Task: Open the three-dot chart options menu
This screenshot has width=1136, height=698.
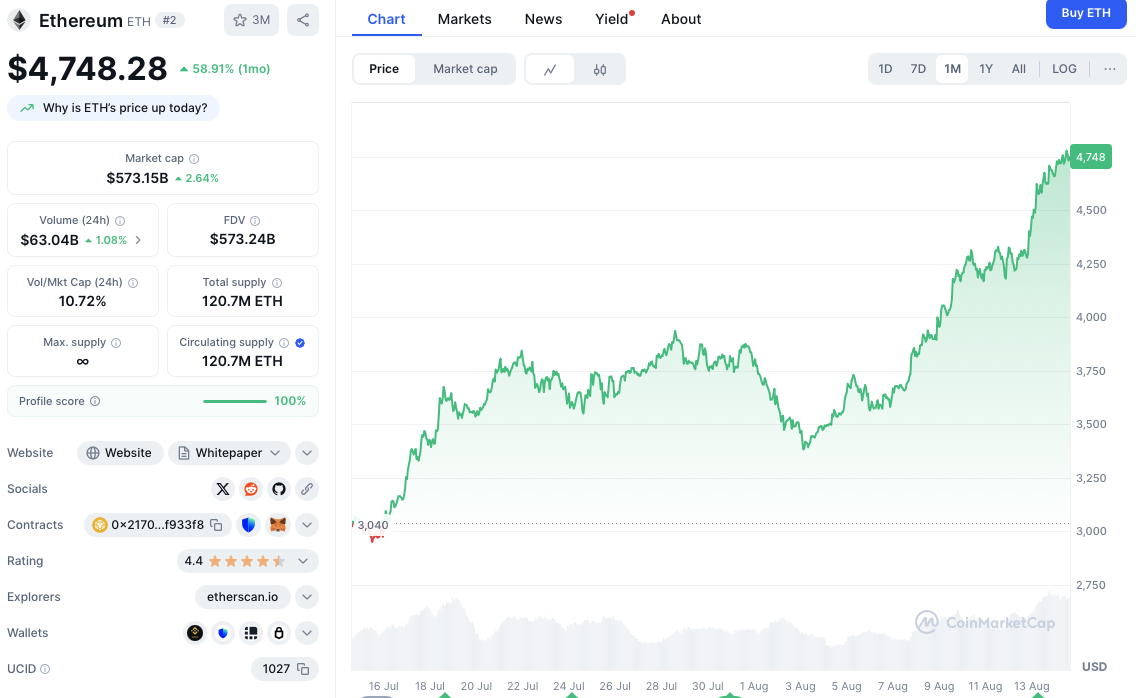Action: click(1110, 69)
